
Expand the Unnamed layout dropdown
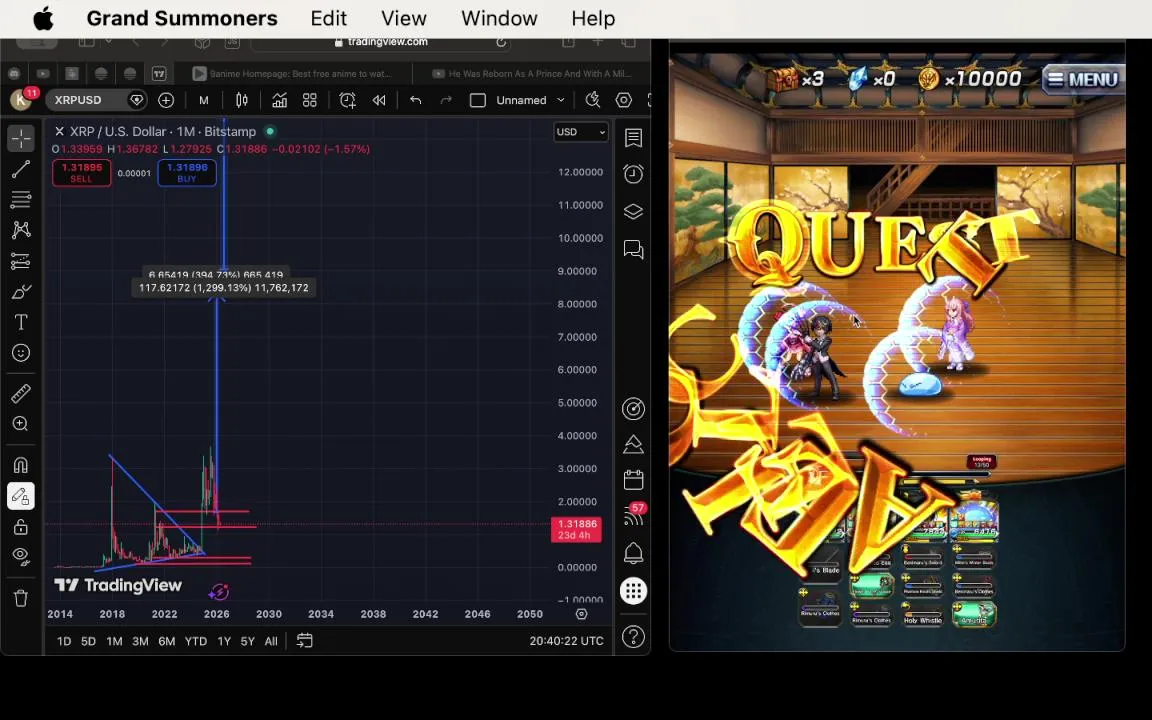click(x=560, y=100)
